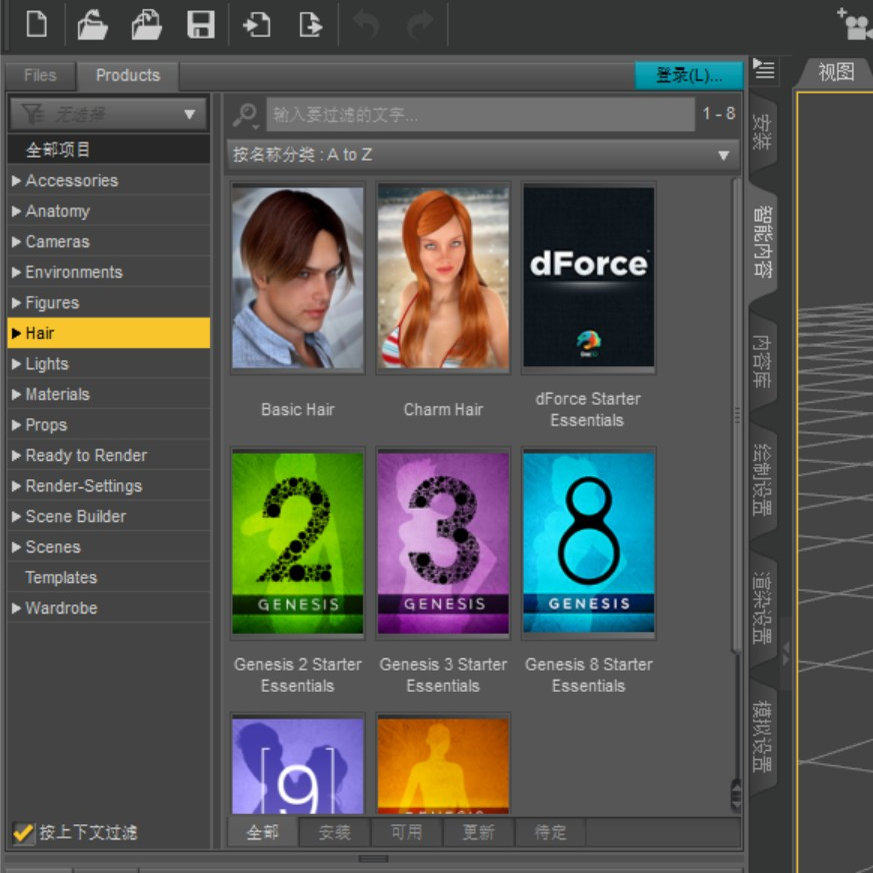Click the 更新 filter button at the bottom
The height and width of the screenshot is (873, 873).
point(480,832)
